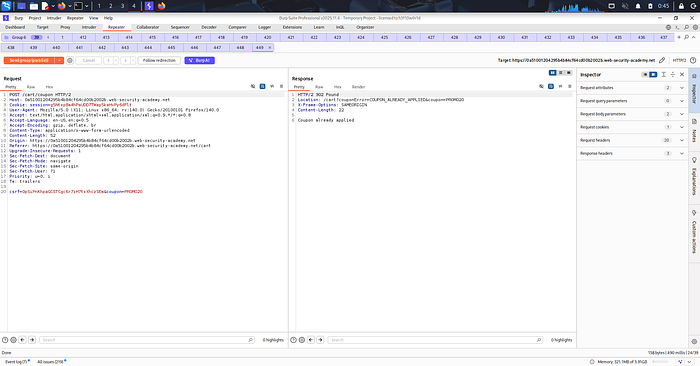The width and height of the screenshot is (700, 366).
Task: Close Repeater tab 449
Action: tap(270, 47)
